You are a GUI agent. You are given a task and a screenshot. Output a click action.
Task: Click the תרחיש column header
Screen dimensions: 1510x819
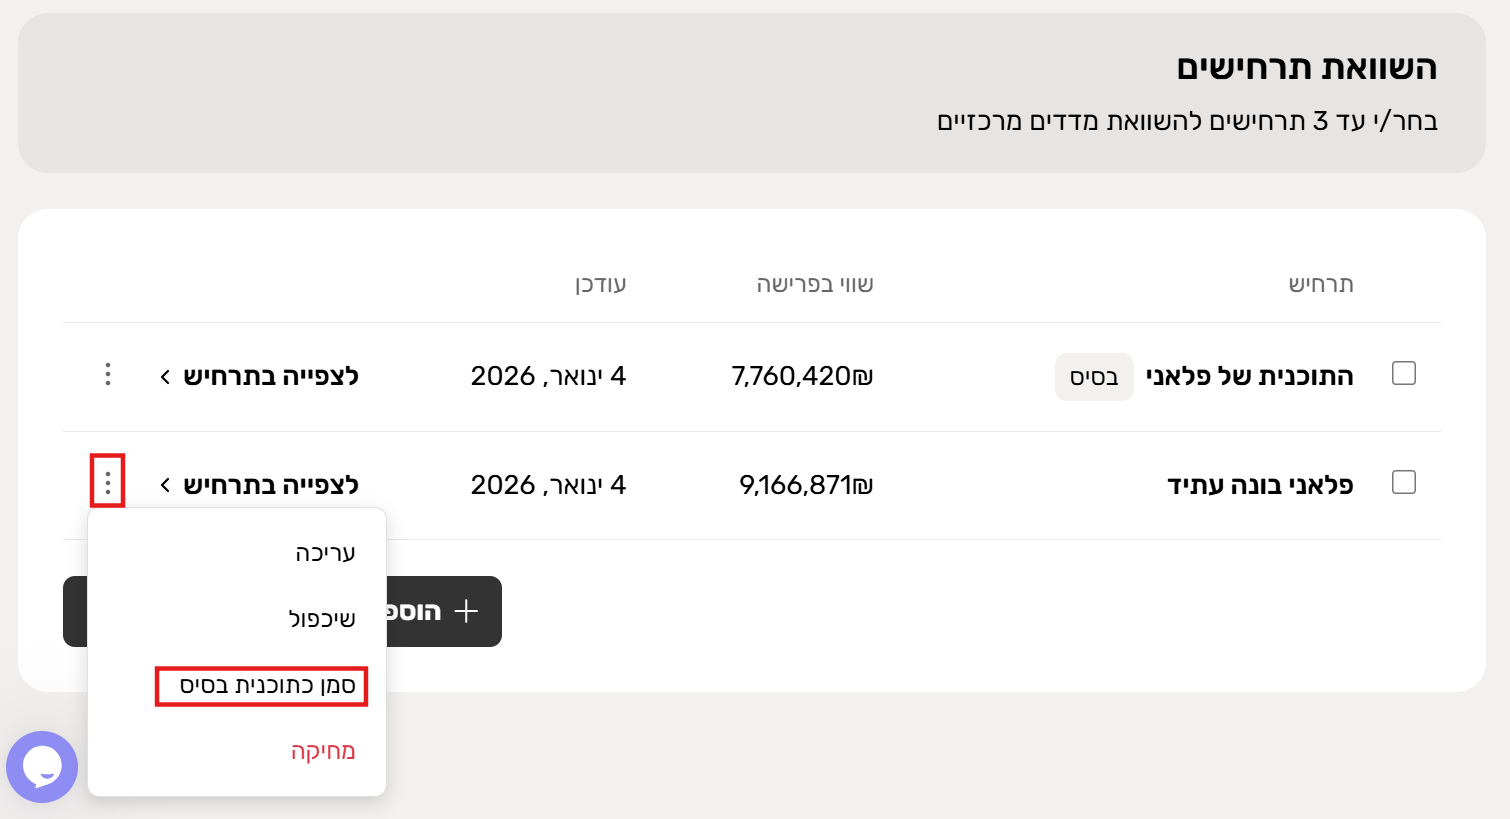tap(1320, 284)
